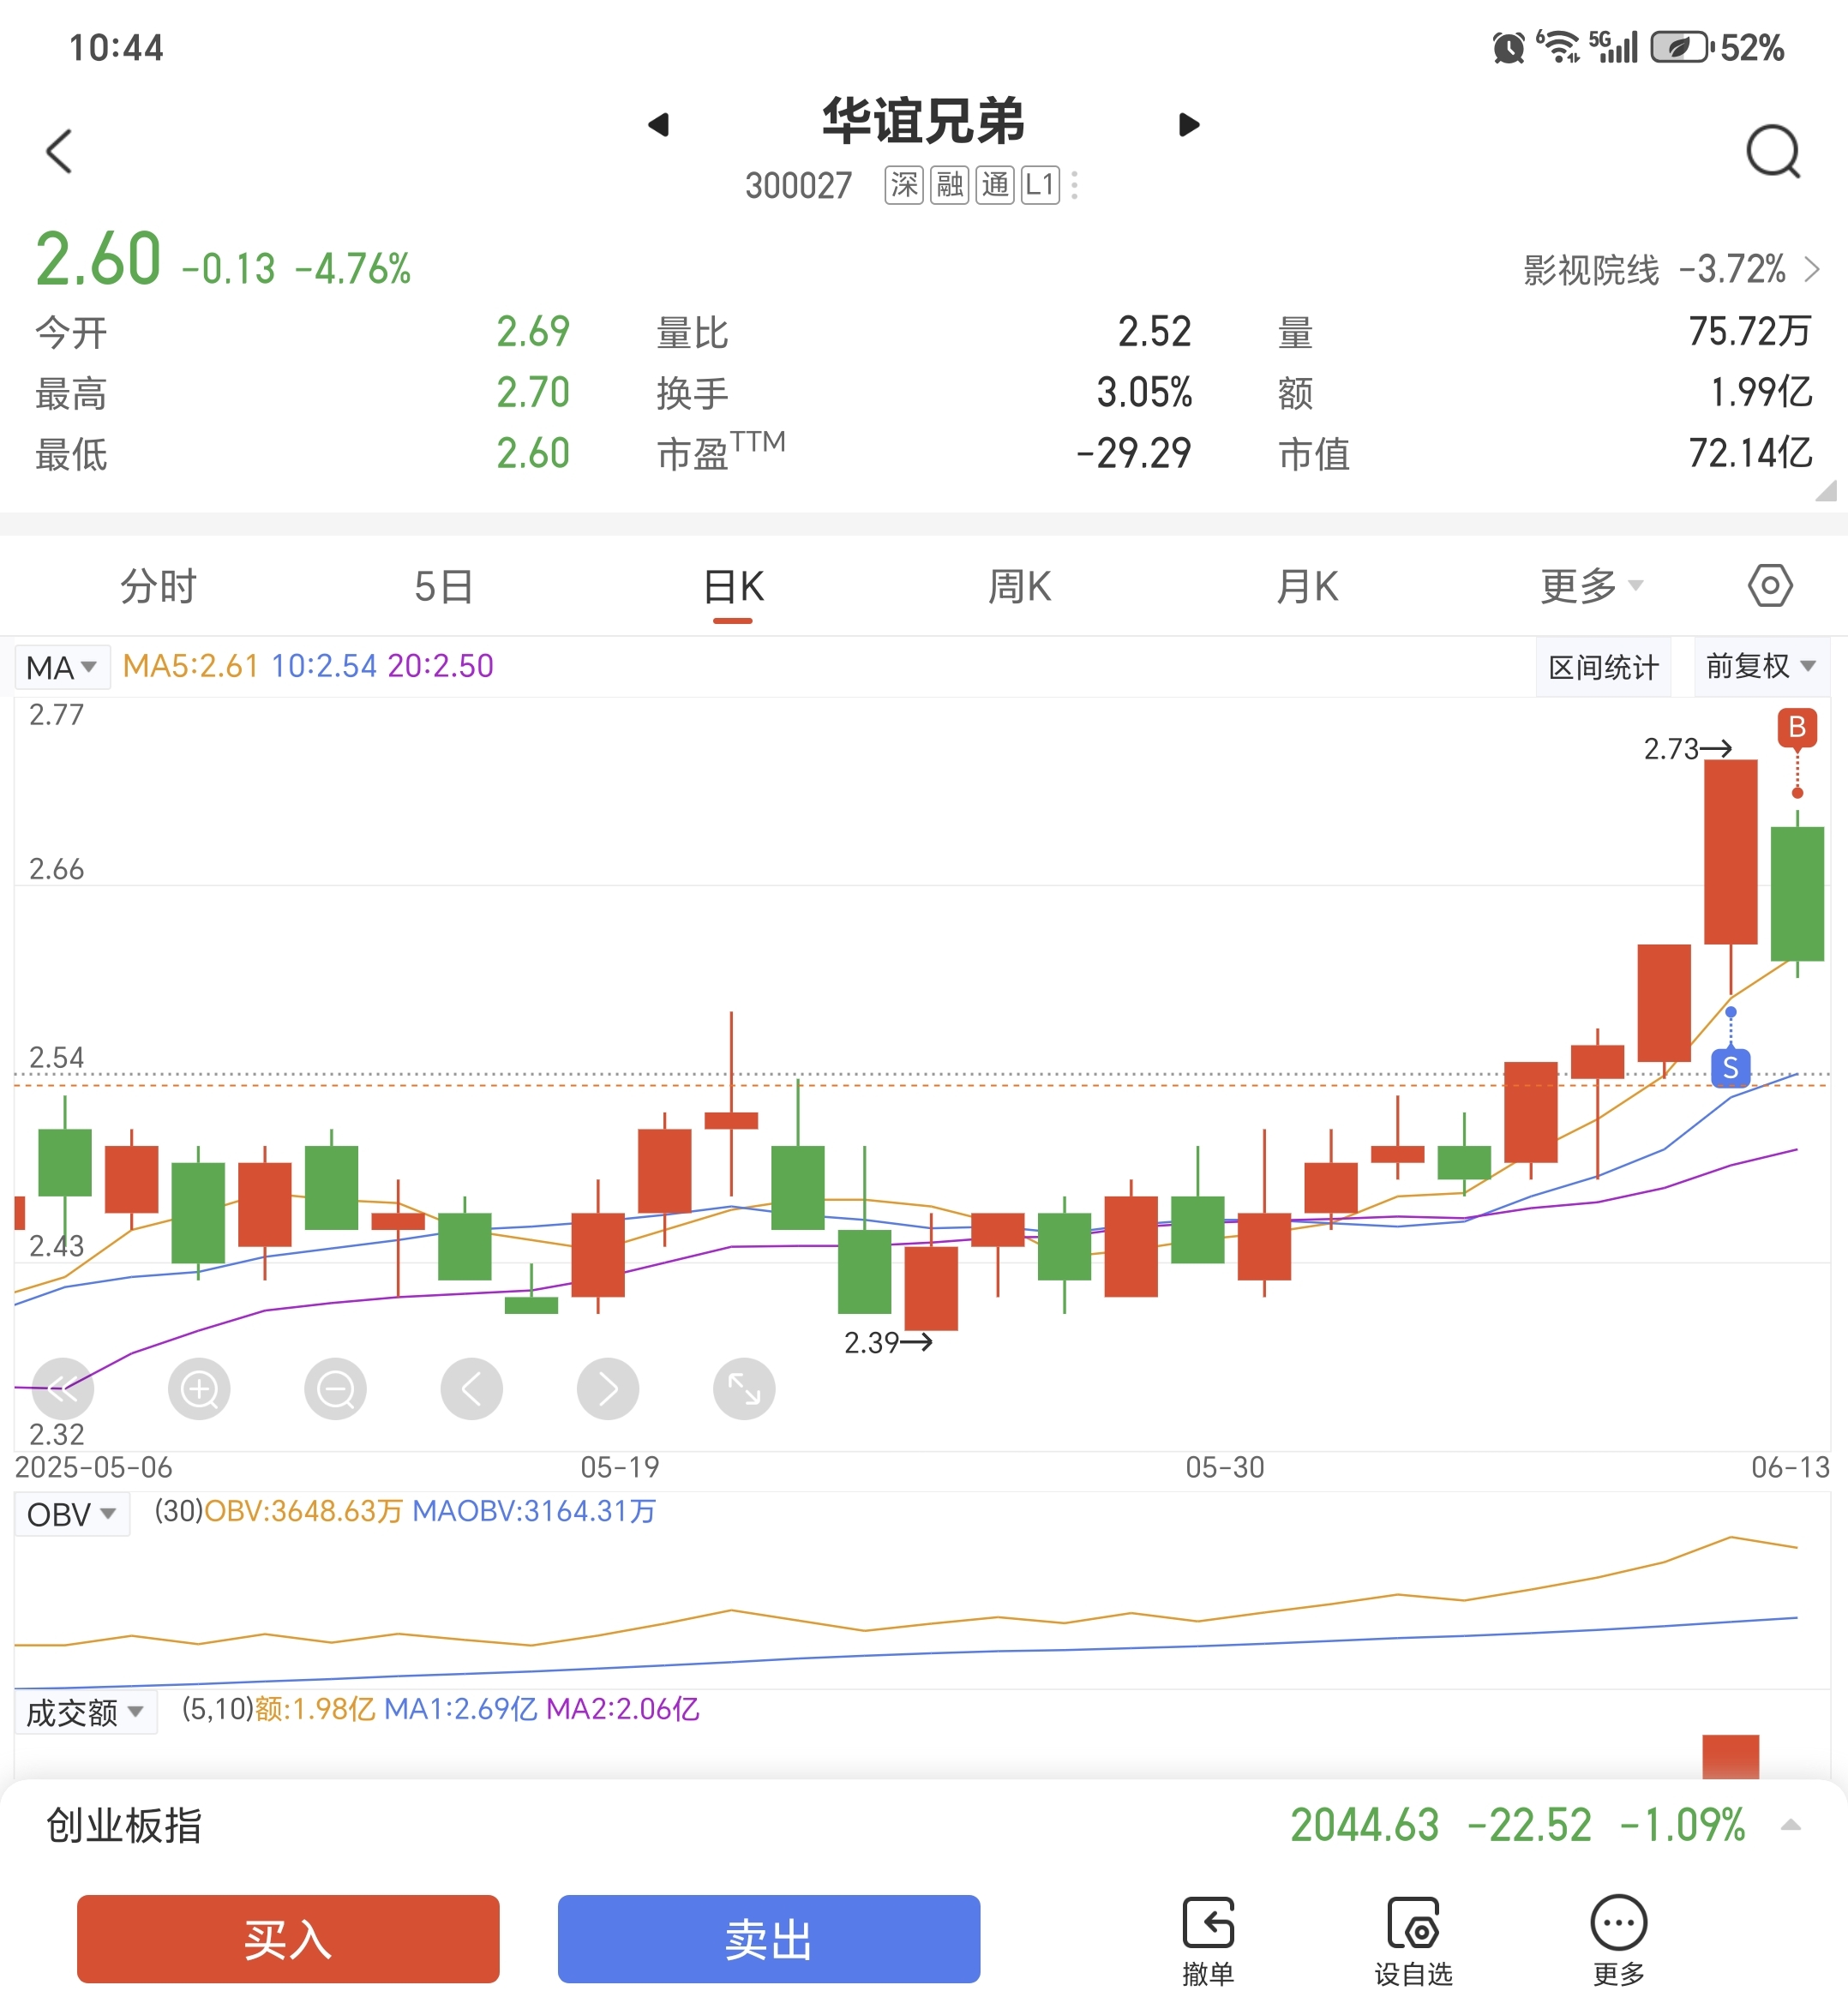Tap the OBV:3648.63万 value
Viewport: 1848px width, 2009px height.
[x=303, y=1511]
